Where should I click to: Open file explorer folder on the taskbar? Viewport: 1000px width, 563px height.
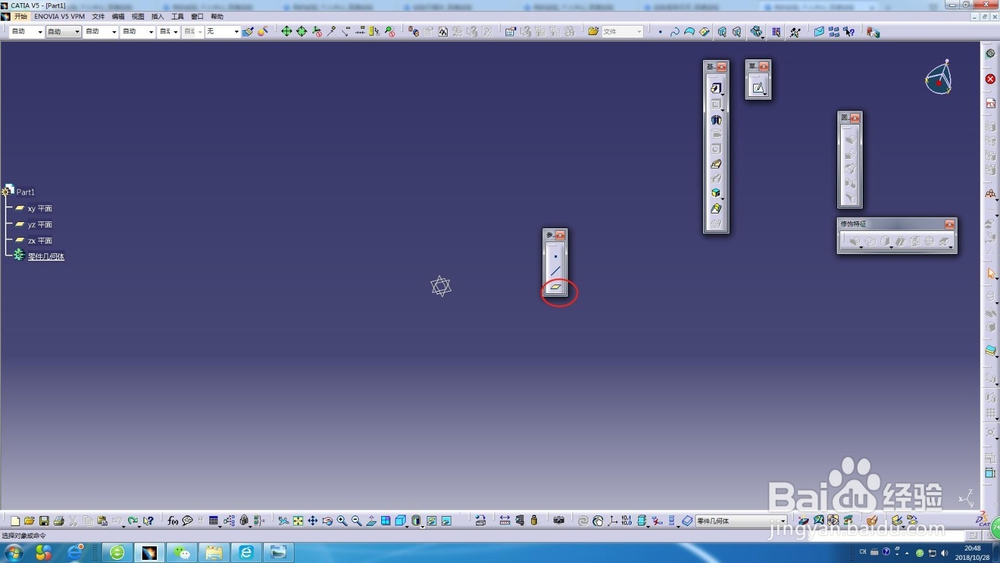pos(214,552)
